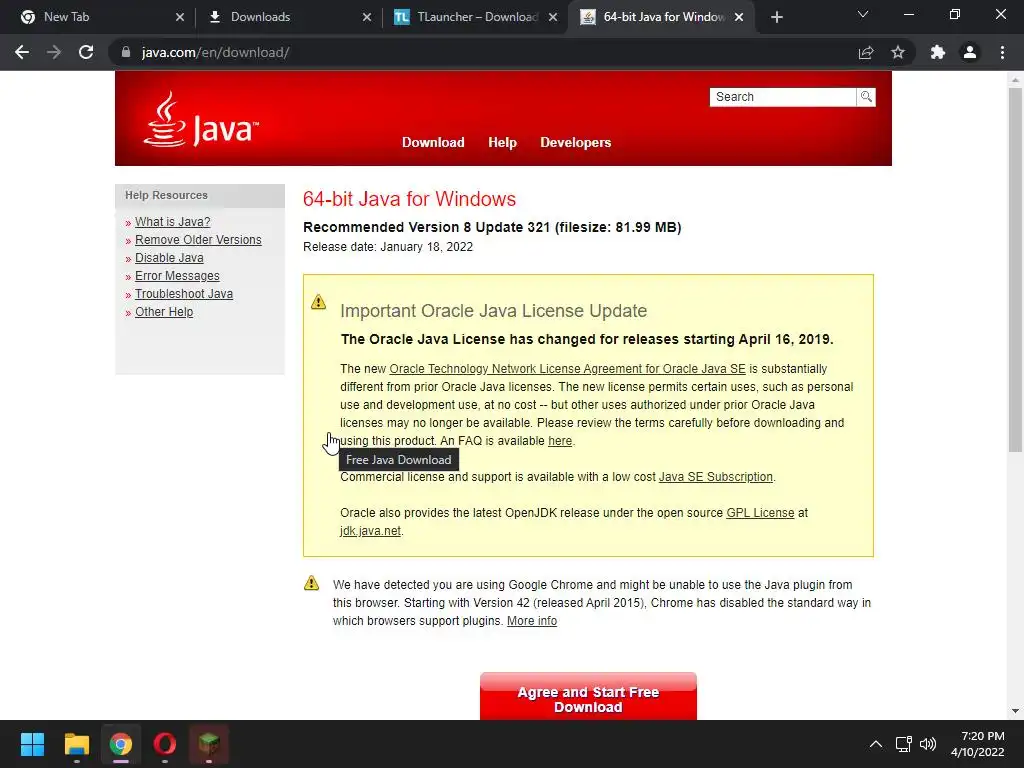Click the network tray icon
The image size is (1024, 768).
pyautogui.click(x=903, y=744)
